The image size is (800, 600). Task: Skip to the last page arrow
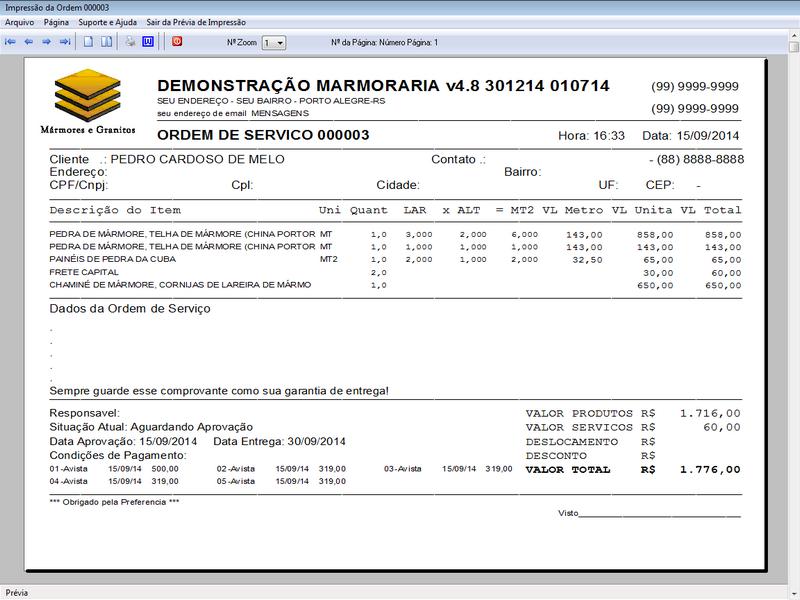[65, 40]
